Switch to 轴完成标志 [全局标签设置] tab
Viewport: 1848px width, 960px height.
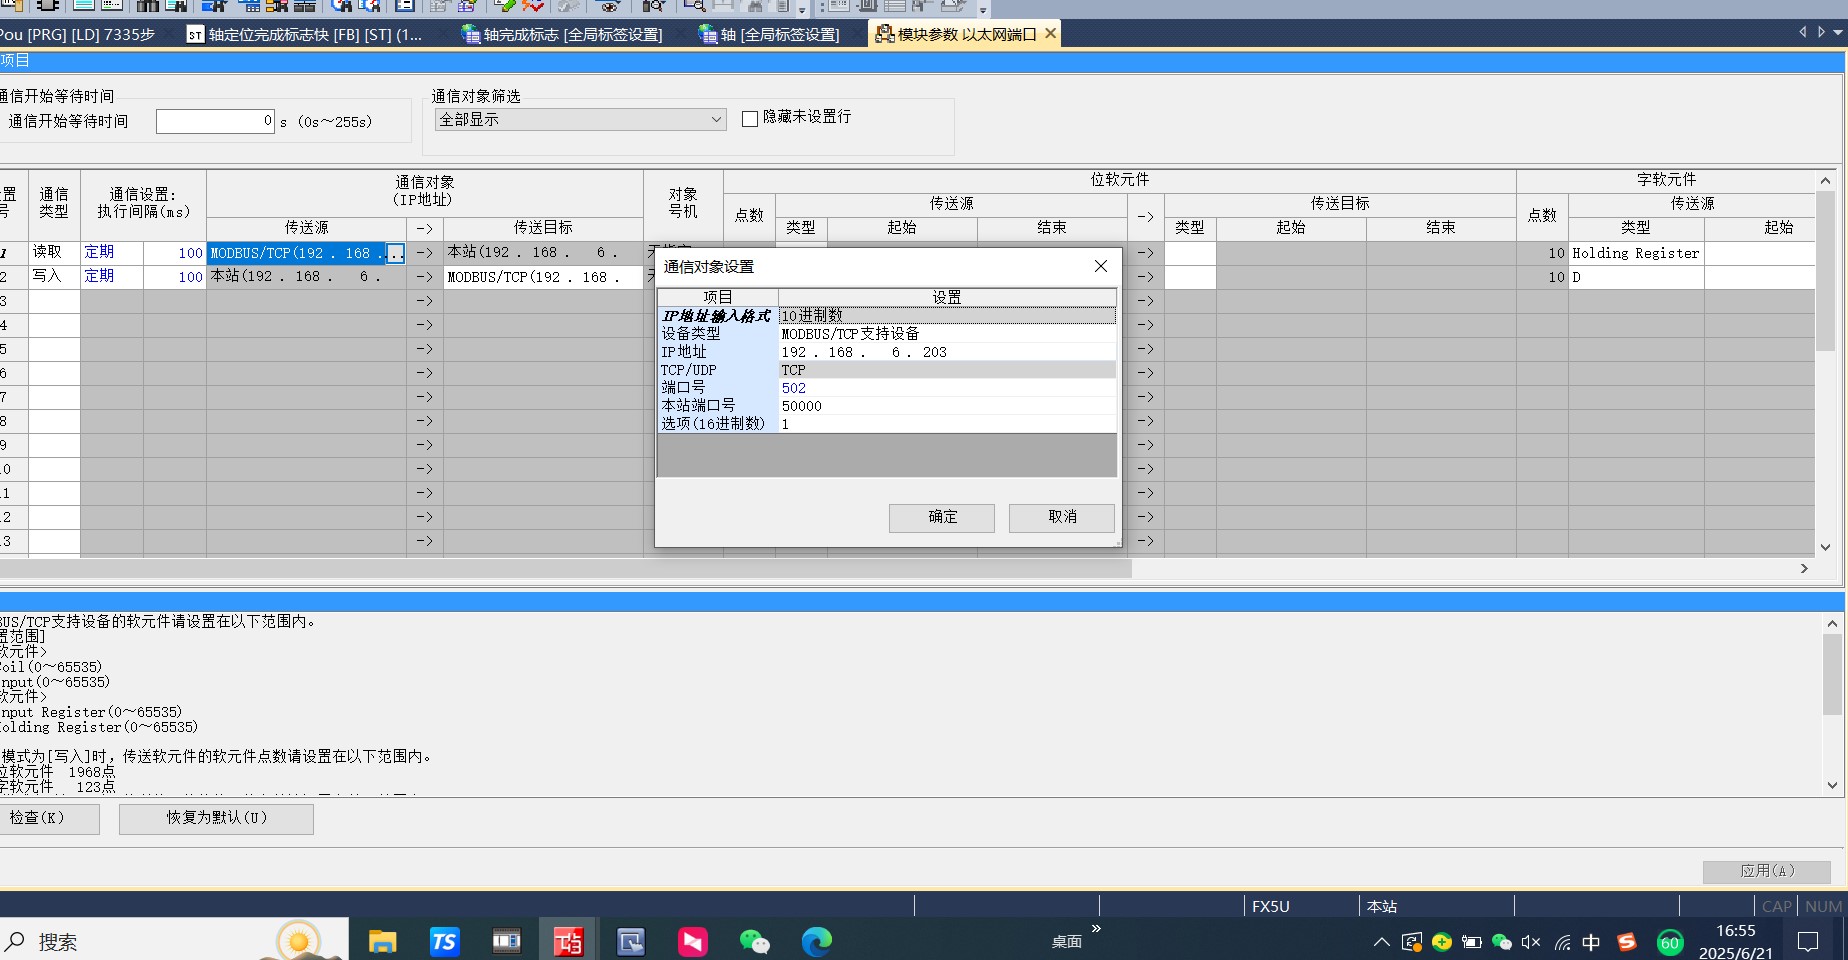coord(562,34)
